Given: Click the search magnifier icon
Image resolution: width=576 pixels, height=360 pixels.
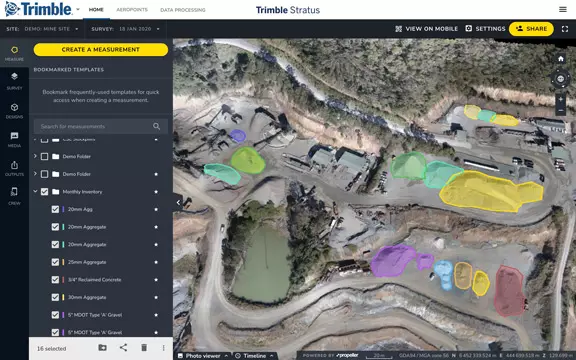Looking at the screenshot, I should 156,126.
